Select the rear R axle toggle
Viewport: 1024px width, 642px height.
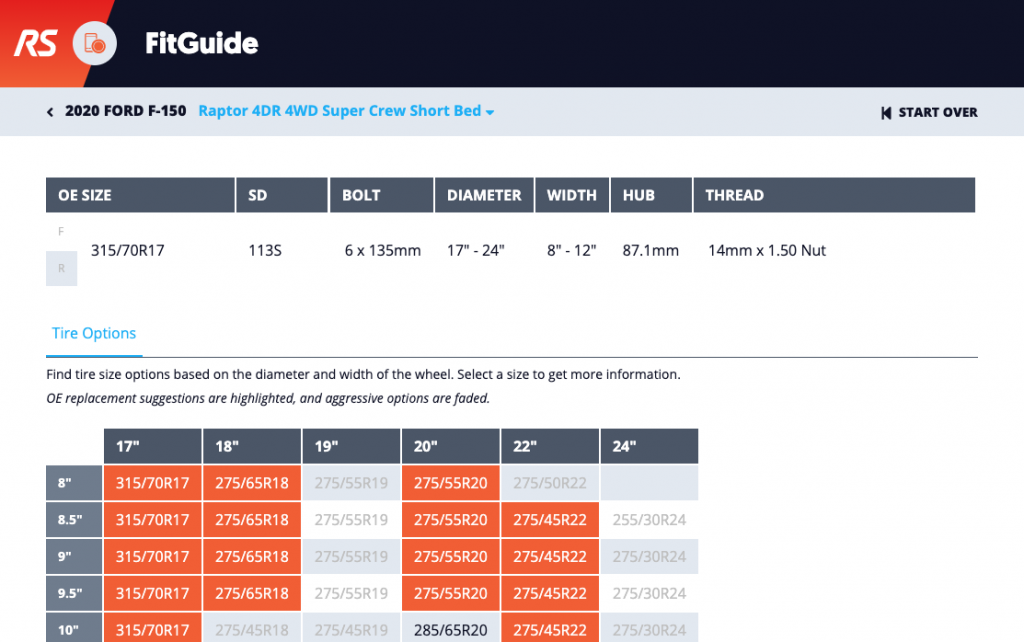(x=61, y=268)
